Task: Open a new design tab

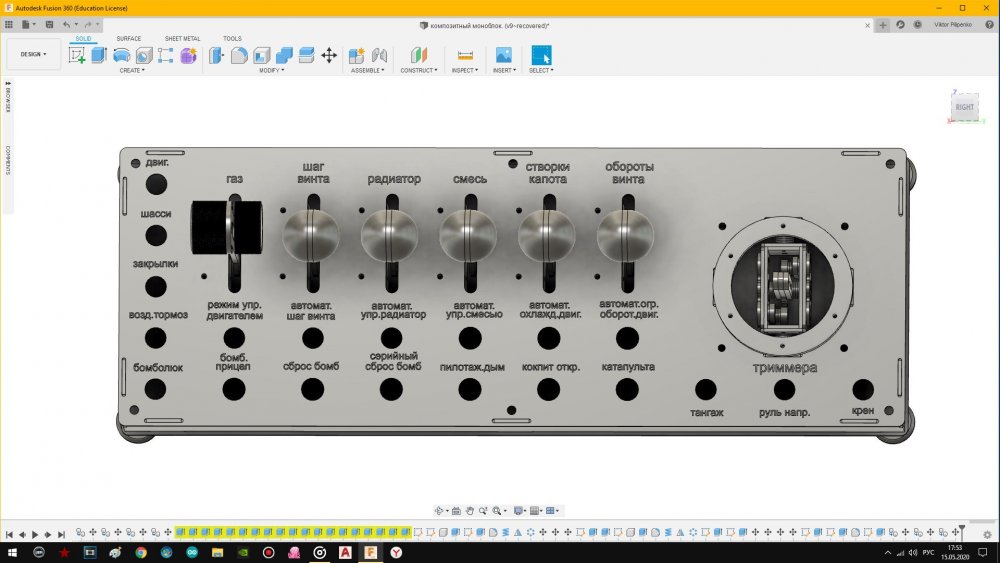Action: [x=883, y=25]
